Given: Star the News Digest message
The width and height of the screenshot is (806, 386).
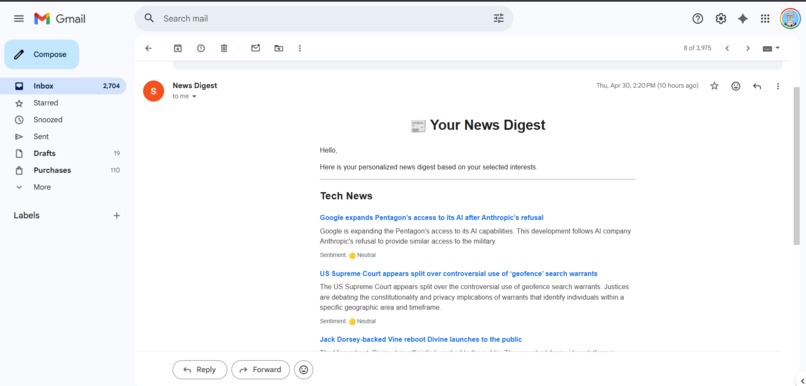Looking at the screenshot, I should point(714,86).
